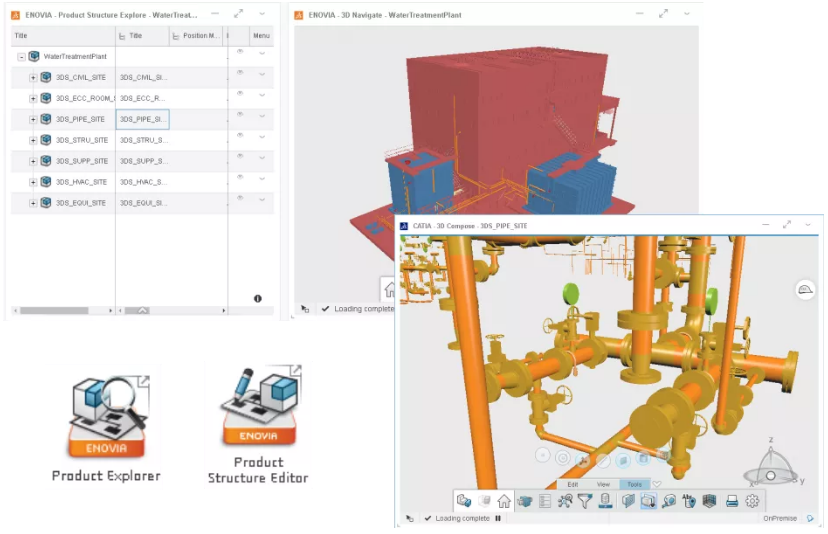
Task: Toggle visibility of 3DS_CIVIL_SITE row
Action: (240, 72)
